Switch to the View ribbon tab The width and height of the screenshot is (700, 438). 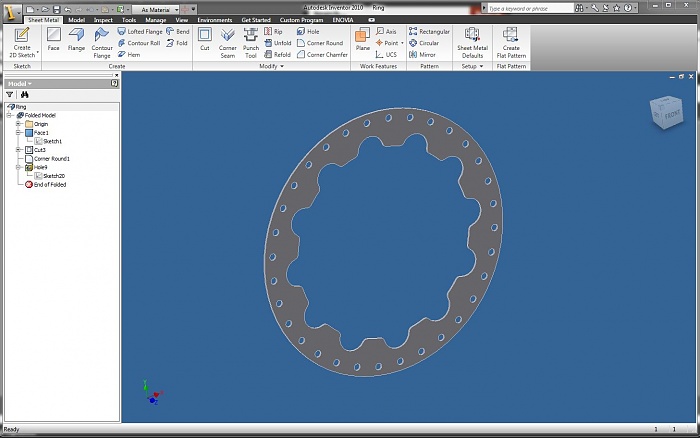[182, 20]
